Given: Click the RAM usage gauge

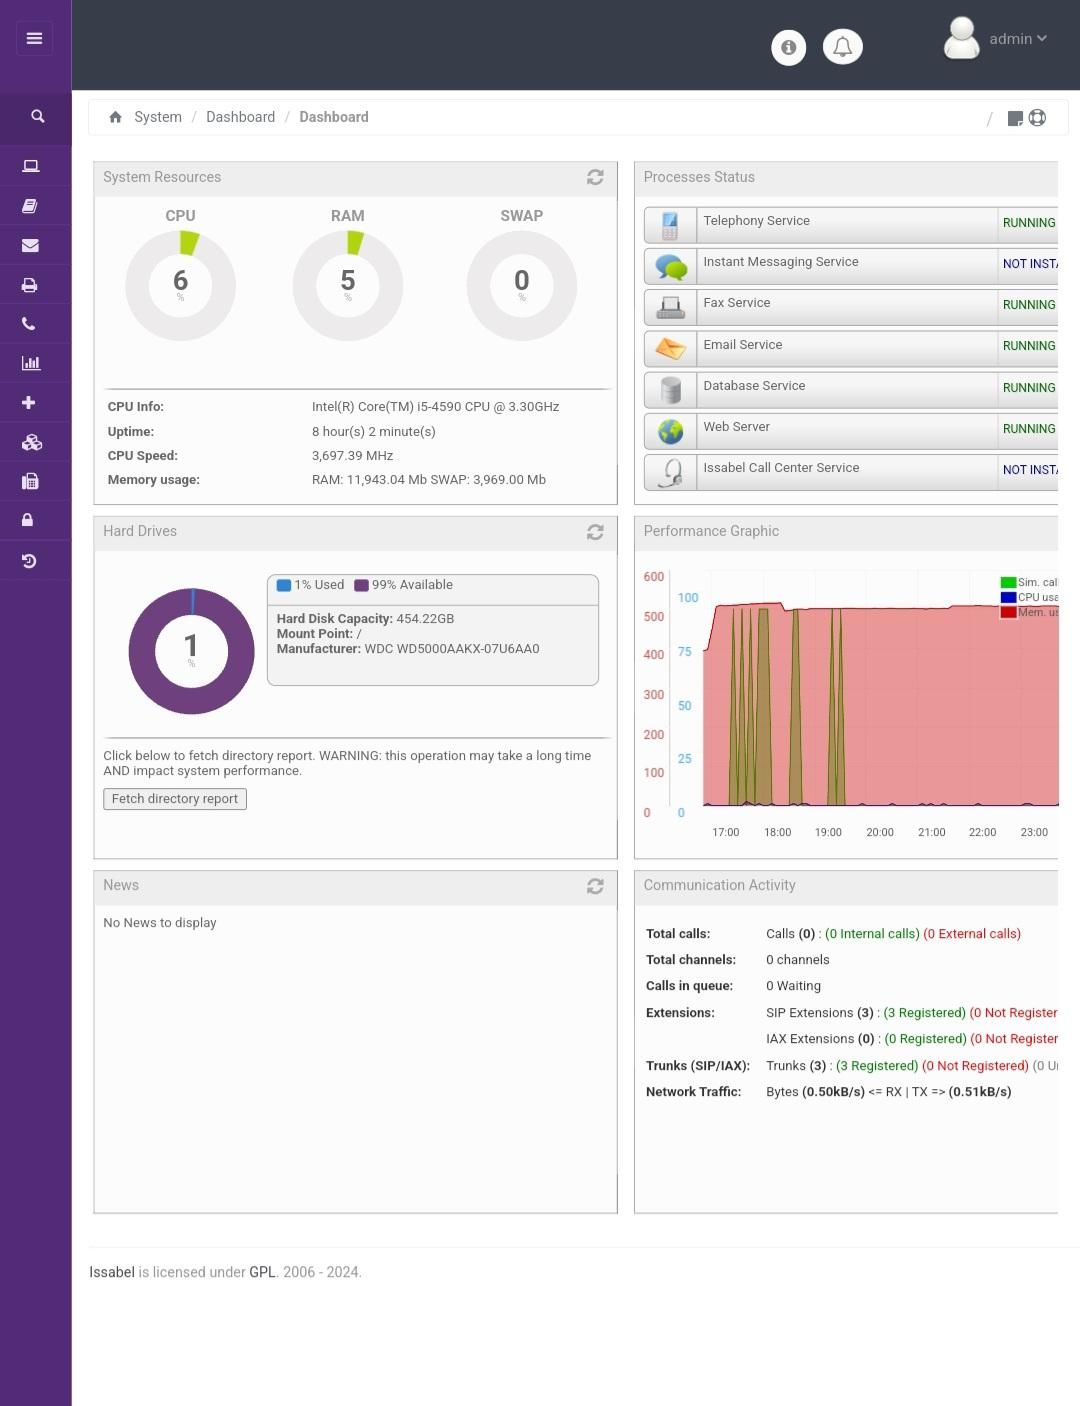Looking at the screenshot, I should [348, 285].
